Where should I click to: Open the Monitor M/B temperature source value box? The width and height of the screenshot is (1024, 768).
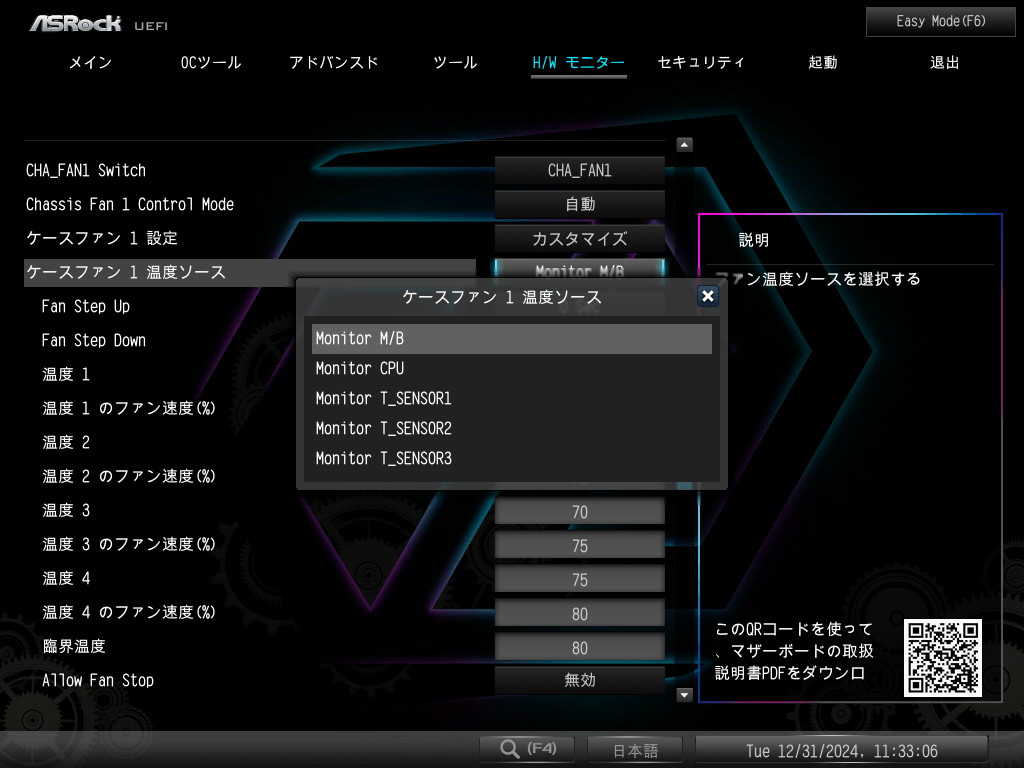579,268
